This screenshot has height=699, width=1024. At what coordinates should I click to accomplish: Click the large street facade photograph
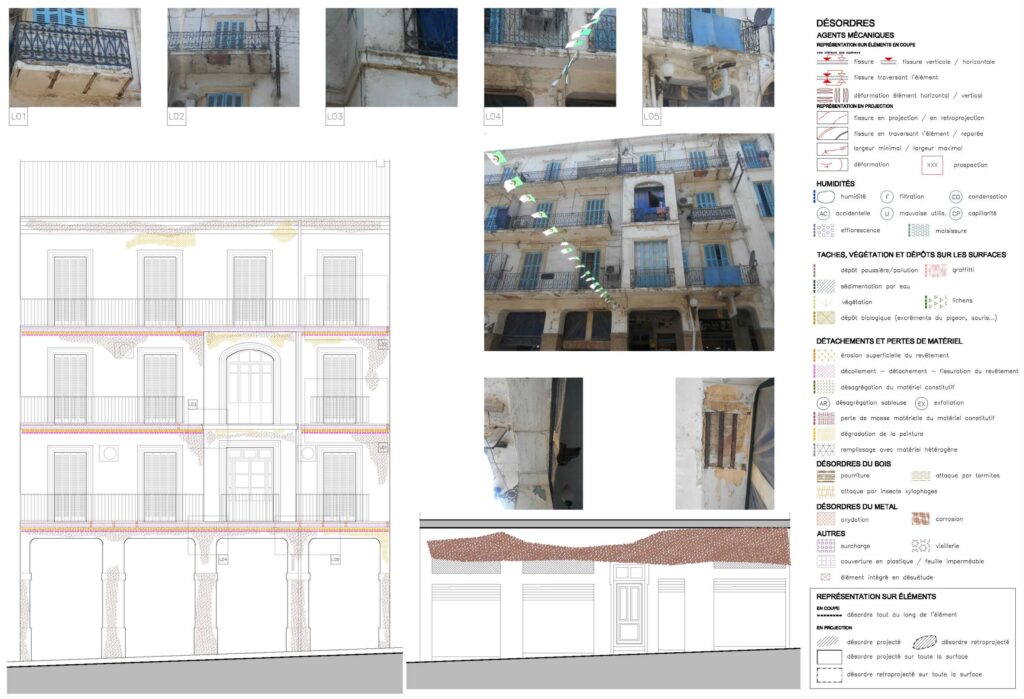tap(628, 242)
